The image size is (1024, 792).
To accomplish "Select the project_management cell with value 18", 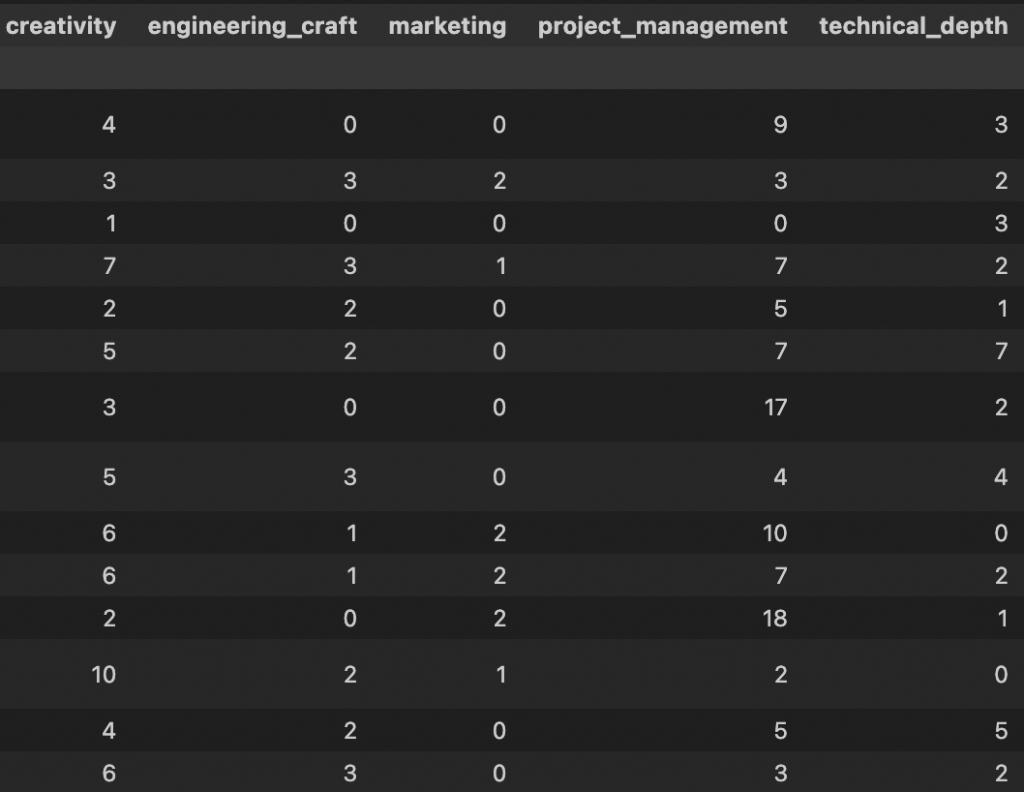I will [775, 618].
